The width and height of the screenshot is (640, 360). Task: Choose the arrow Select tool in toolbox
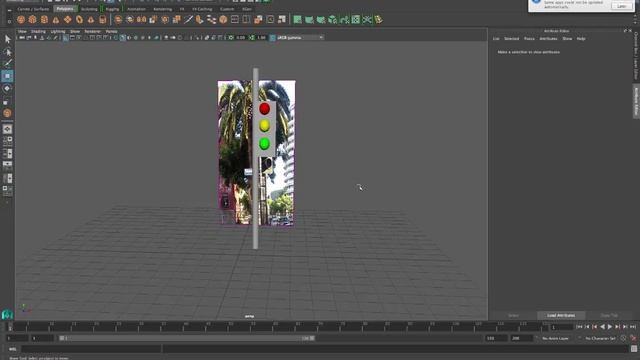(7, 39)
